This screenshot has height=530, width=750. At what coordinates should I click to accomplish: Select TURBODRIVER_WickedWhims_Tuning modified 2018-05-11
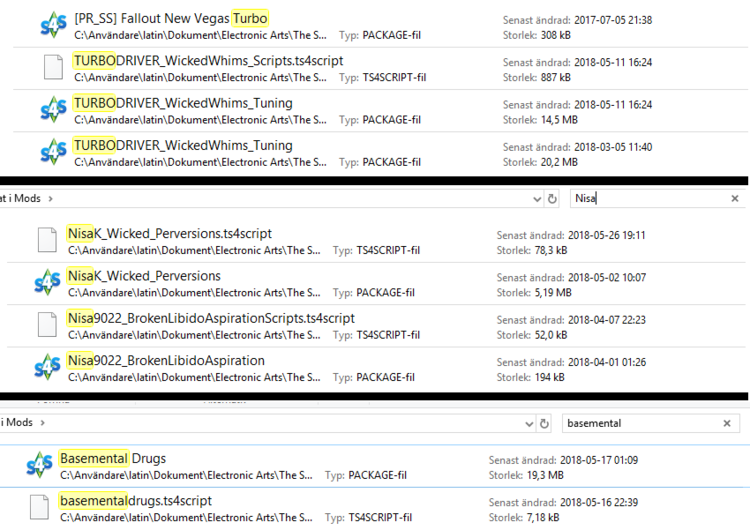pyautogui.click(x=183, y=103)
